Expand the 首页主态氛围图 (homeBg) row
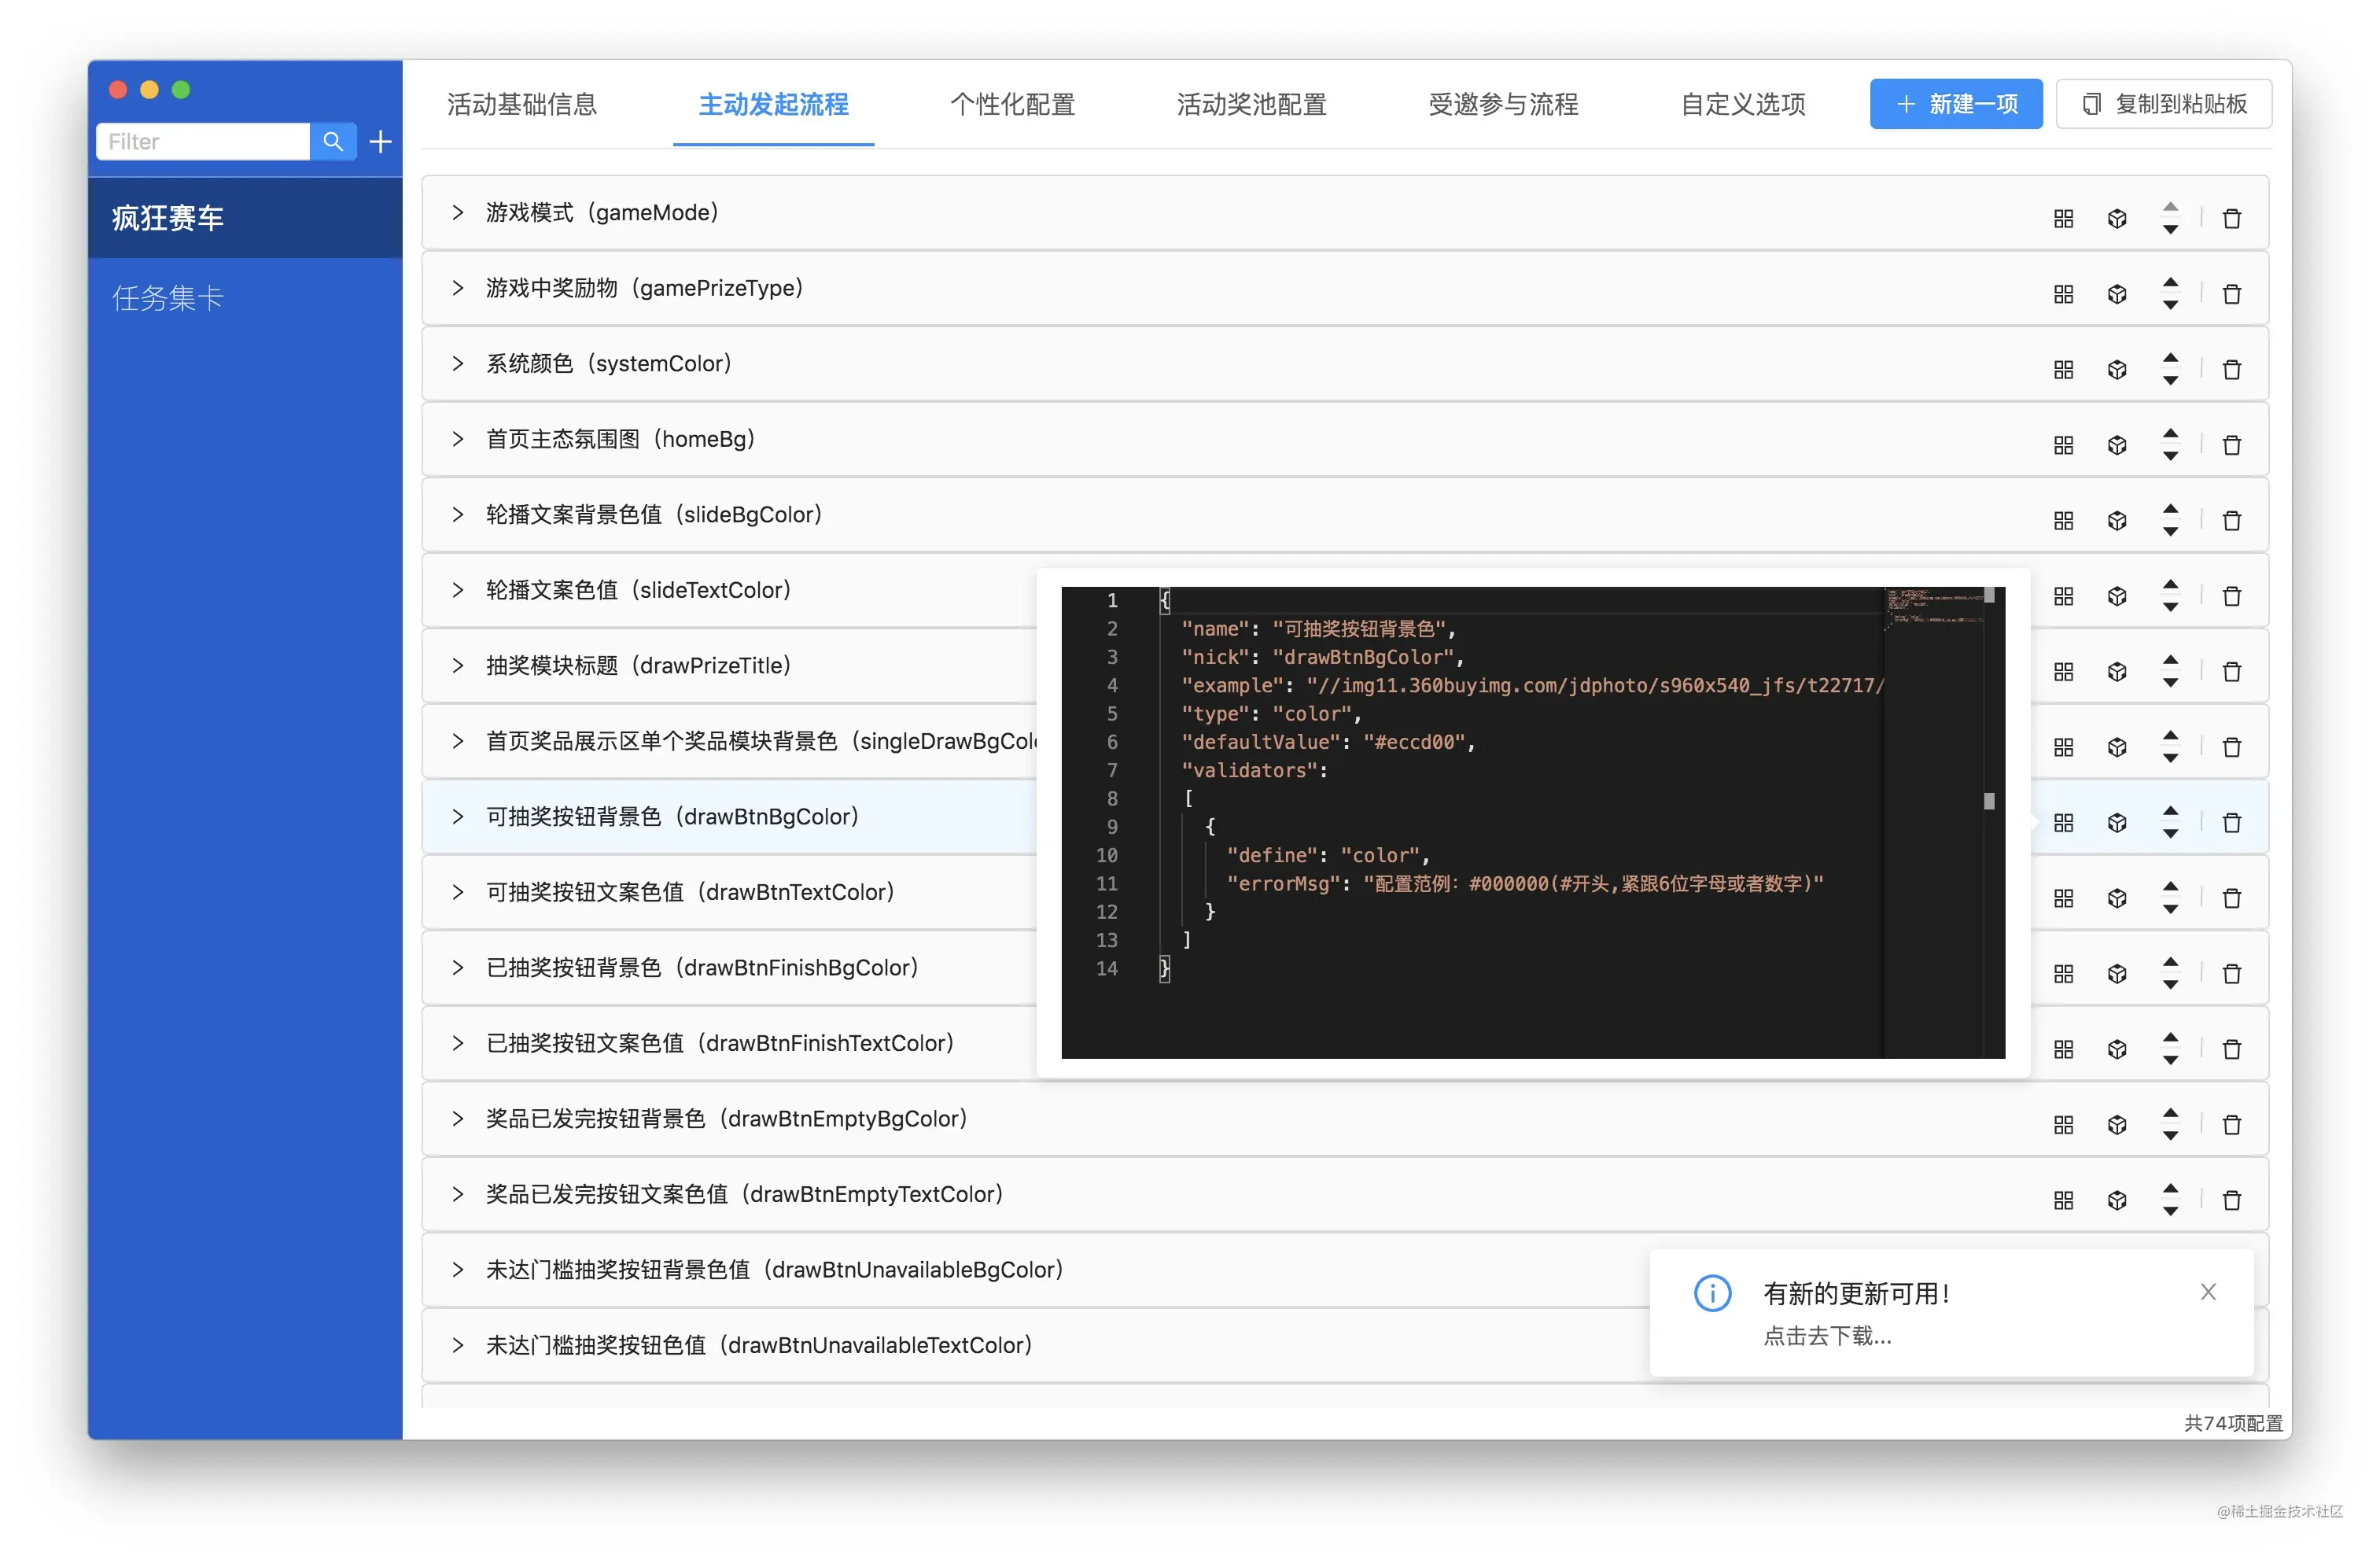This screenshot has height=1556, width=2380. 458,439
